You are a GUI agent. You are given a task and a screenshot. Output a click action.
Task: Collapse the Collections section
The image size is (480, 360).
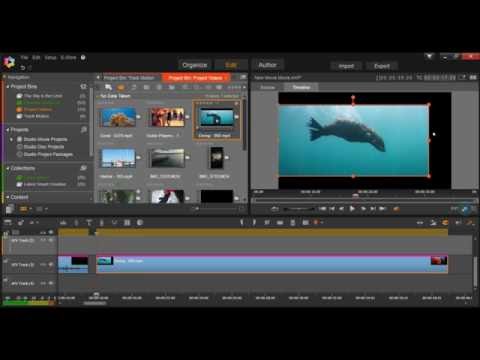pos(8,168)
